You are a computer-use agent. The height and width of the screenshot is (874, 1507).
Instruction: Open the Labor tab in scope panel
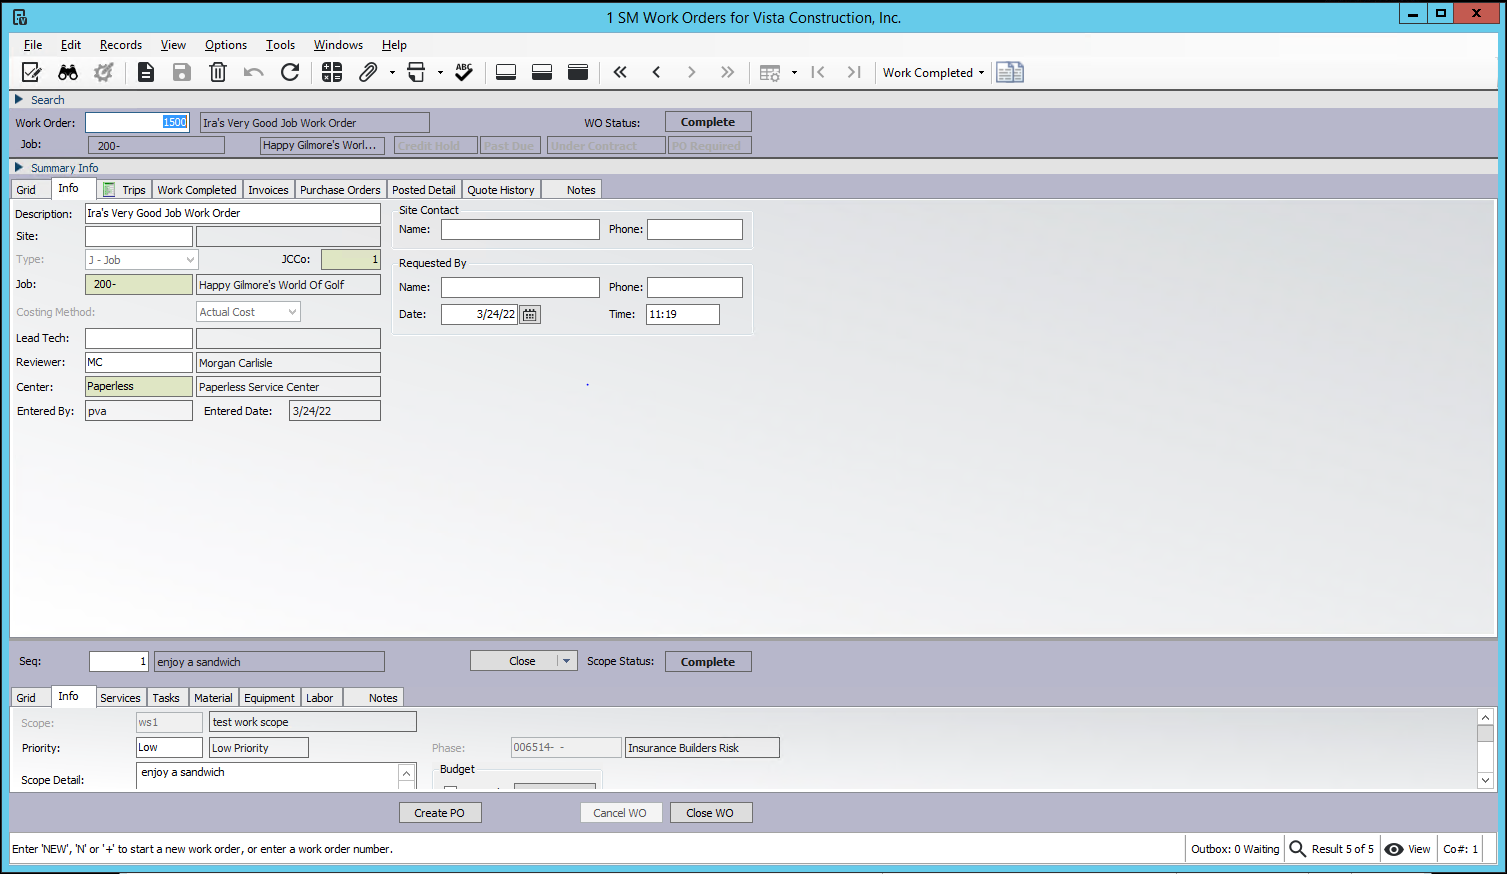point(320,698)
